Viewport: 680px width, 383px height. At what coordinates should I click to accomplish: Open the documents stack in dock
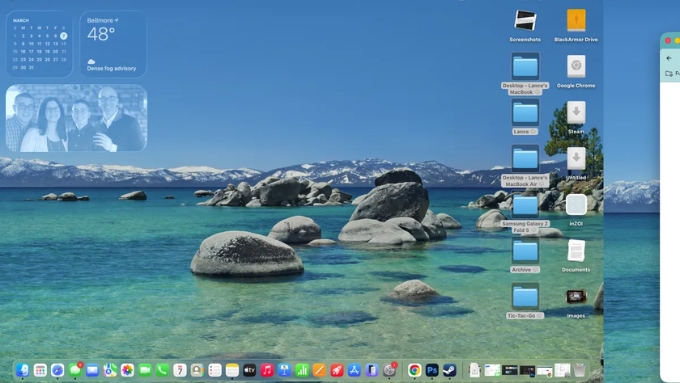pos(475,370)
